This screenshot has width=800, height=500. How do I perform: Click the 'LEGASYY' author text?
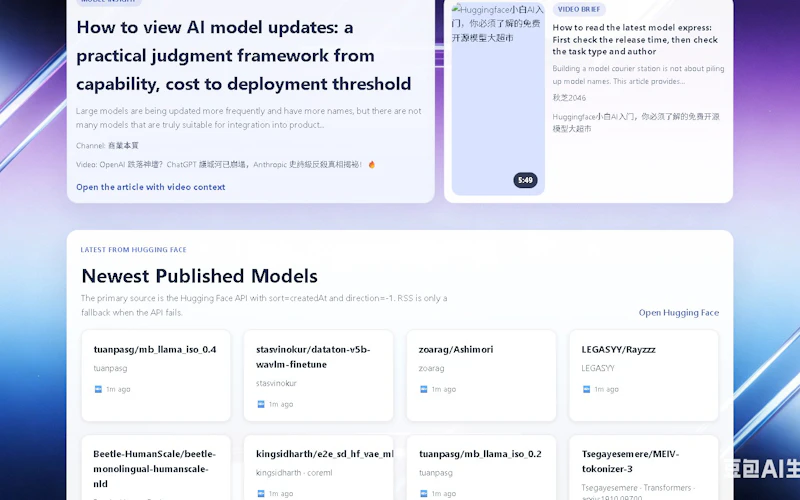click(598, 368)
